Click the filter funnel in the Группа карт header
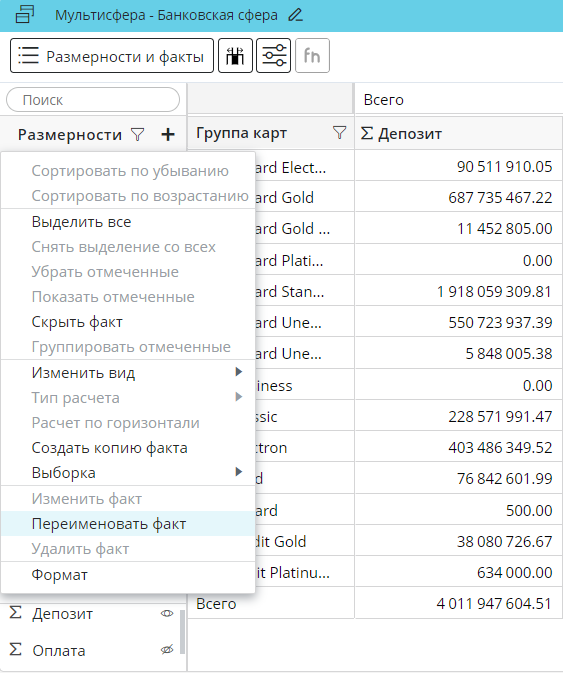Viewport: 563px width, 673px height. (339, 133)
